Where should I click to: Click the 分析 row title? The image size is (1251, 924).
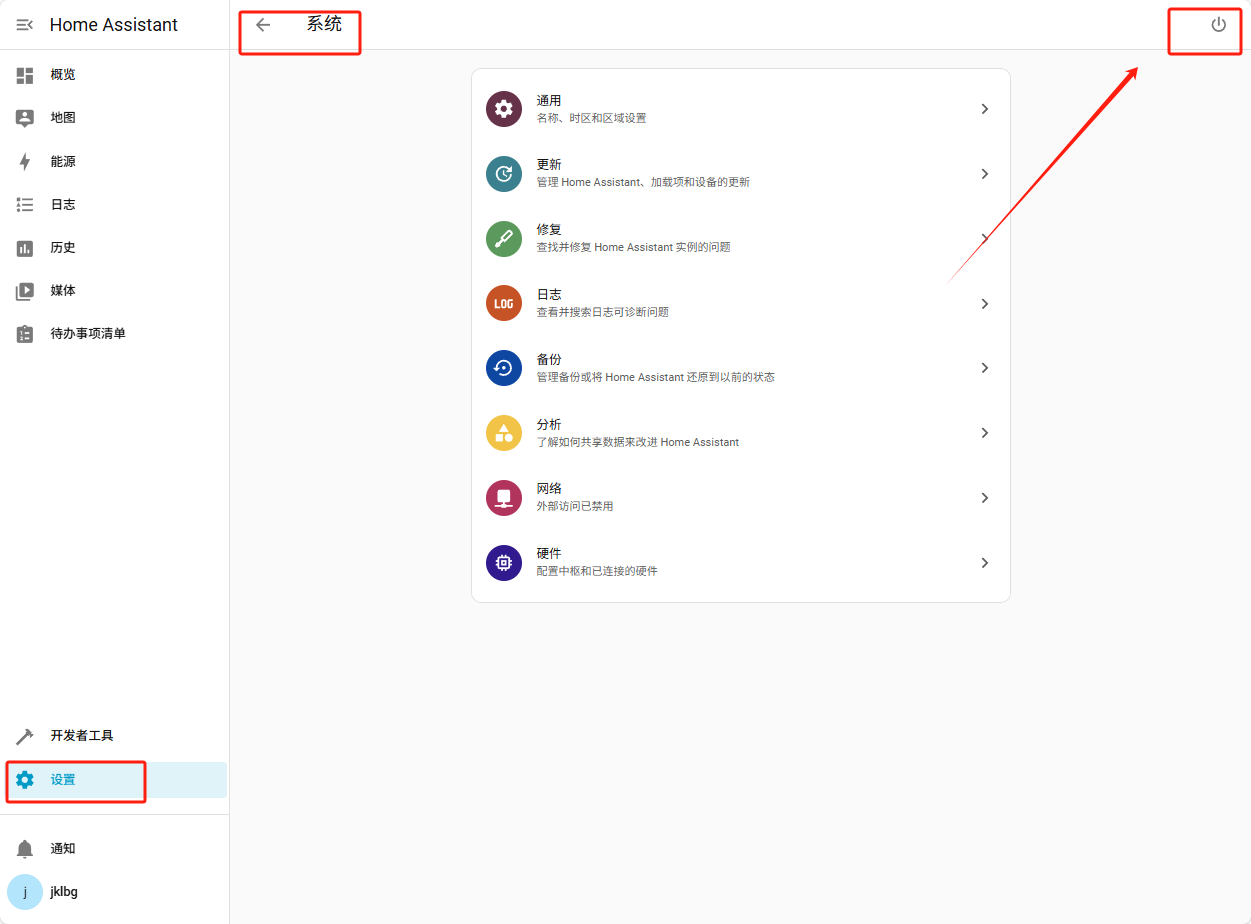point(549,425)
